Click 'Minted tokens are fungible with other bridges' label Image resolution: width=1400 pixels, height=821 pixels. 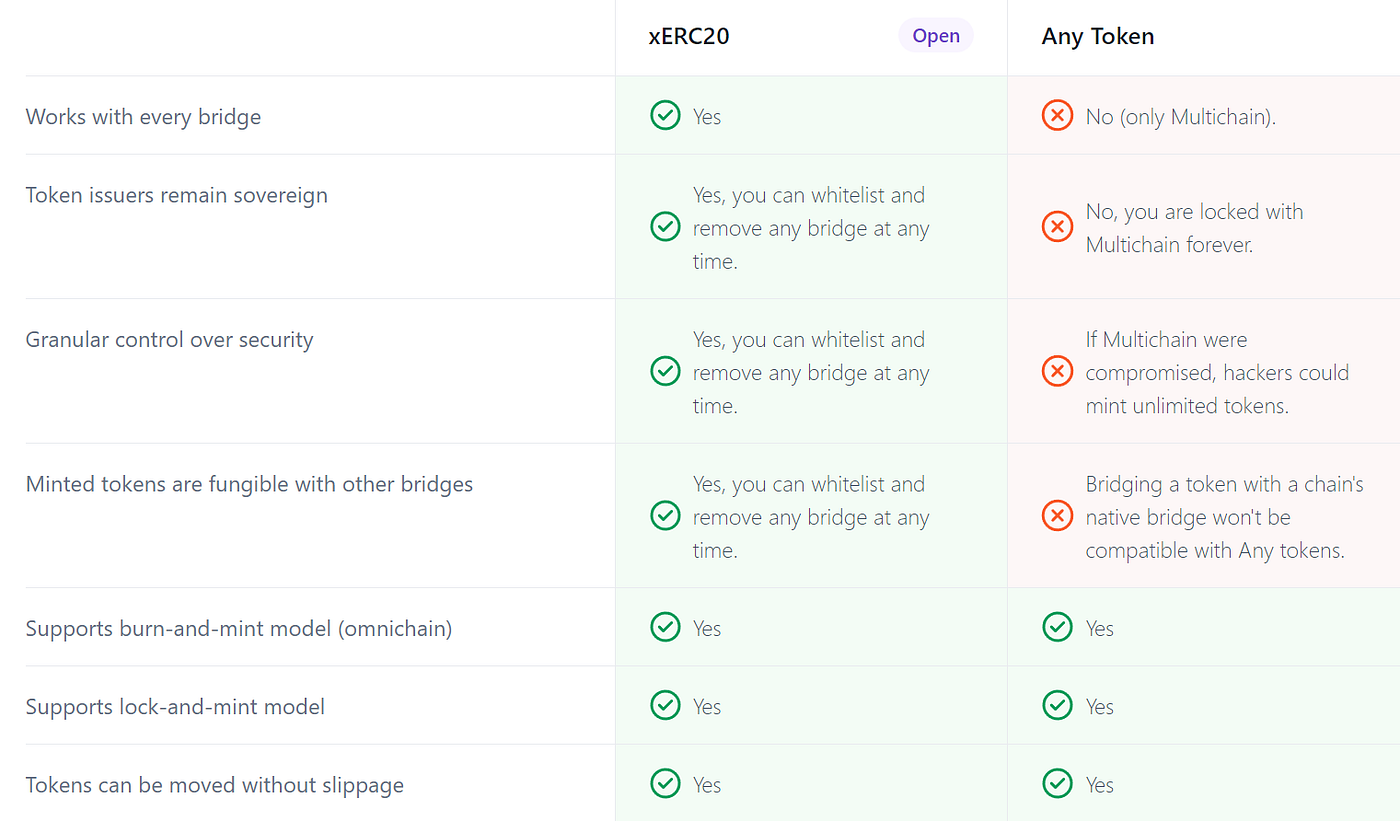(249, 485)
